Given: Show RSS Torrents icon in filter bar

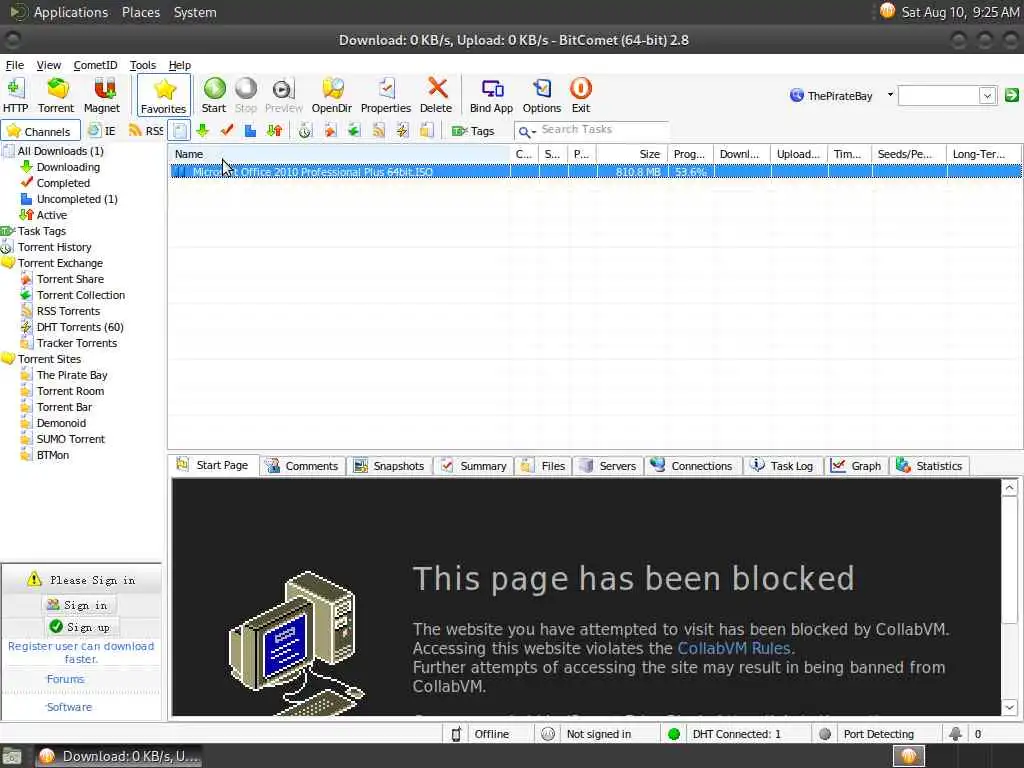Looking at the screenshot, I should [378, 131].
